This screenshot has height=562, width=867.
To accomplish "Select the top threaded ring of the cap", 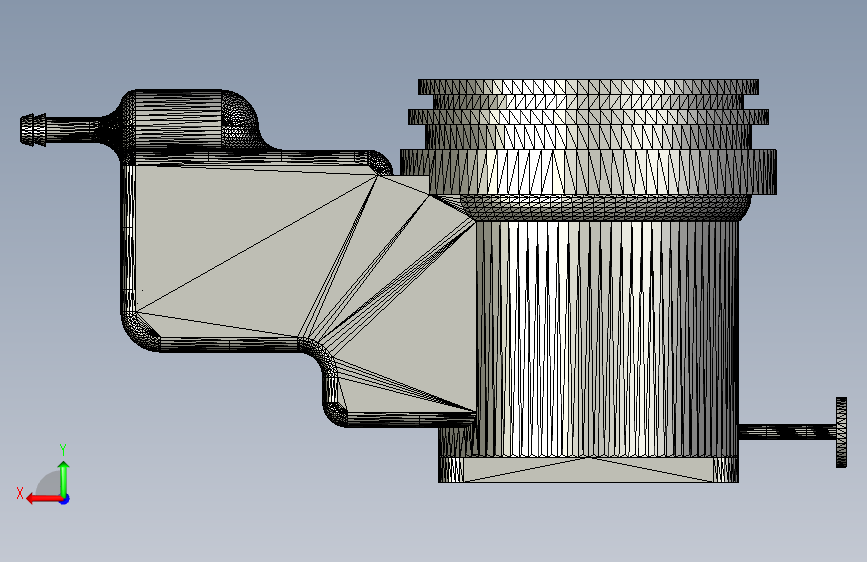I will click(588, 87).
